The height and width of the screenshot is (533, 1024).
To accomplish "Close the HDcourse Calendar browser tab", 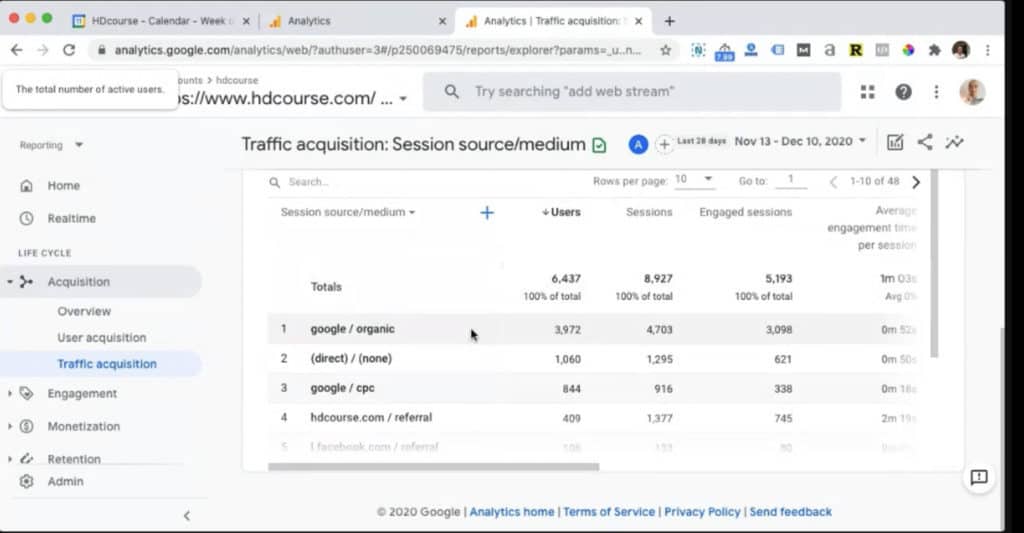I will (246, 21).
